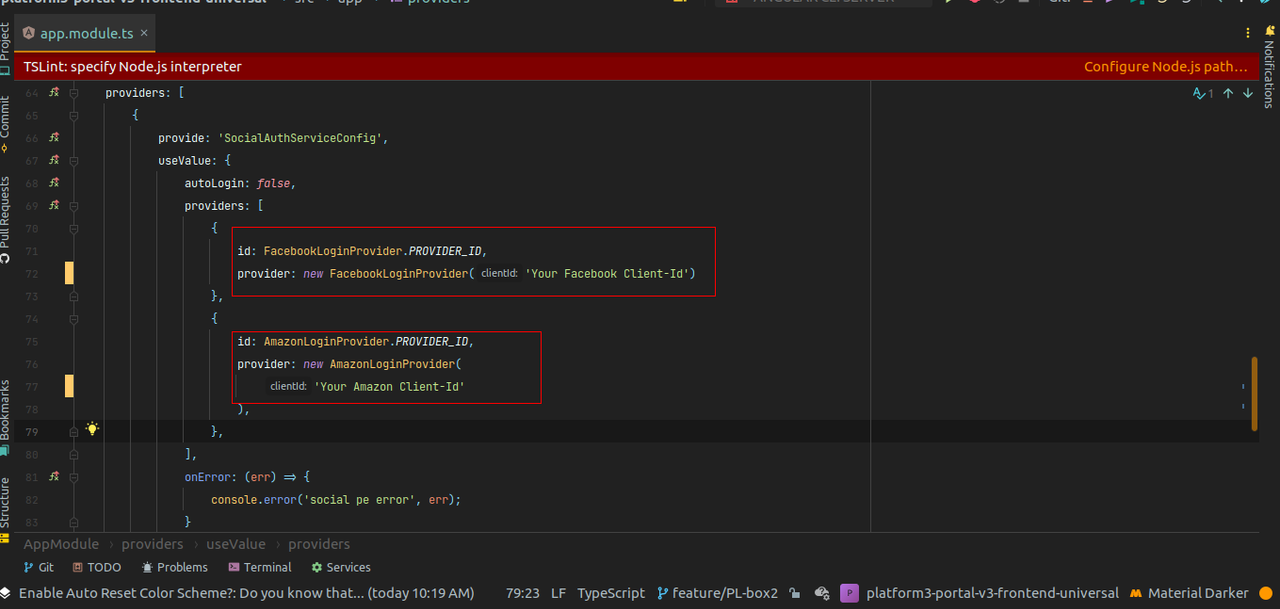This screenshot has width=1280, height=609.
Task: Click the 79:23 caret position indicator
Action: pos(523,593)
